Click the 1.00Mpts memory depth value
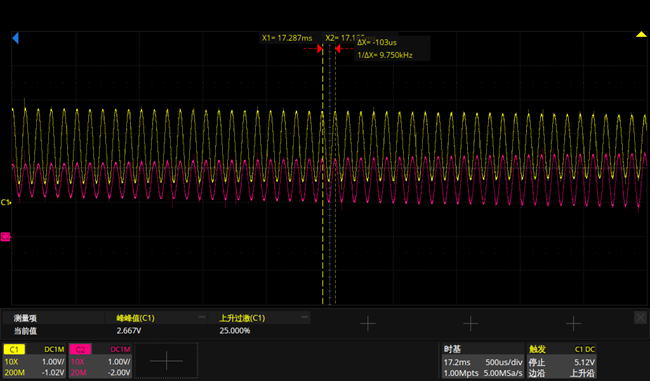The height and width of the screenshot is (381, 650). [461, 373]
